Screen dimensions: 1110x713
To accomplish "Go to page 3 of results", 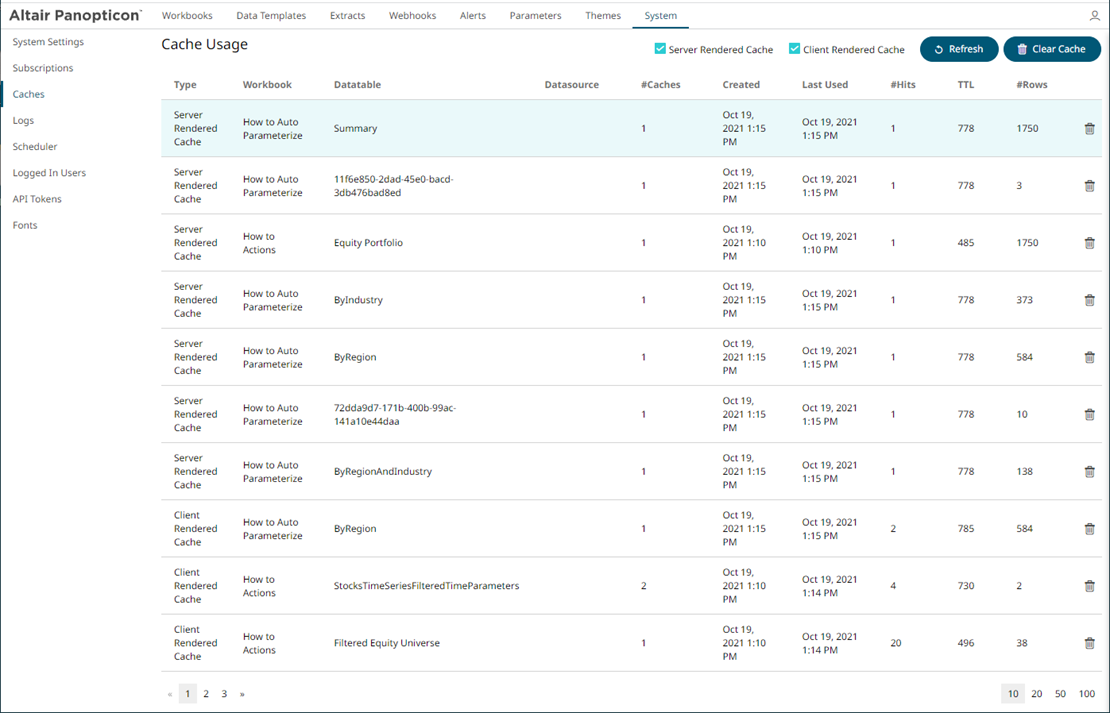I will 224,694.
